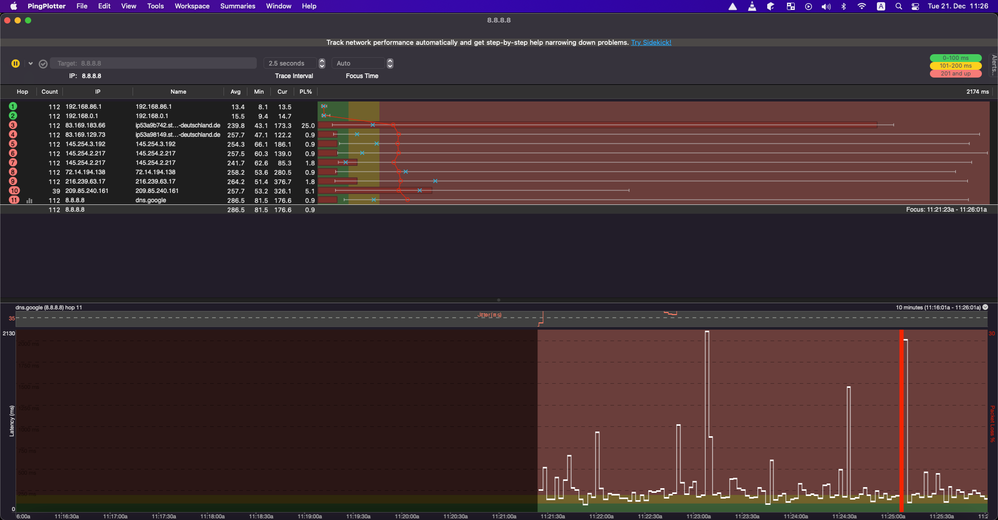Click the dns.google name cell
Image resolution: width=998 pixels, height=520 pixels.
click(151, 200)
